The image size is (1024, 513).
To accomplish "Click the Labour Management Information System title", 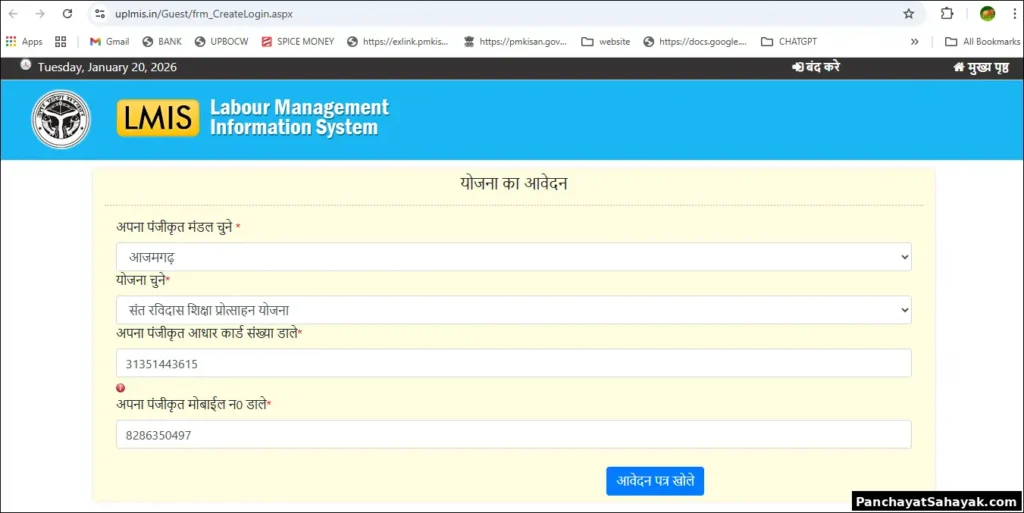I will click(299, 117).
